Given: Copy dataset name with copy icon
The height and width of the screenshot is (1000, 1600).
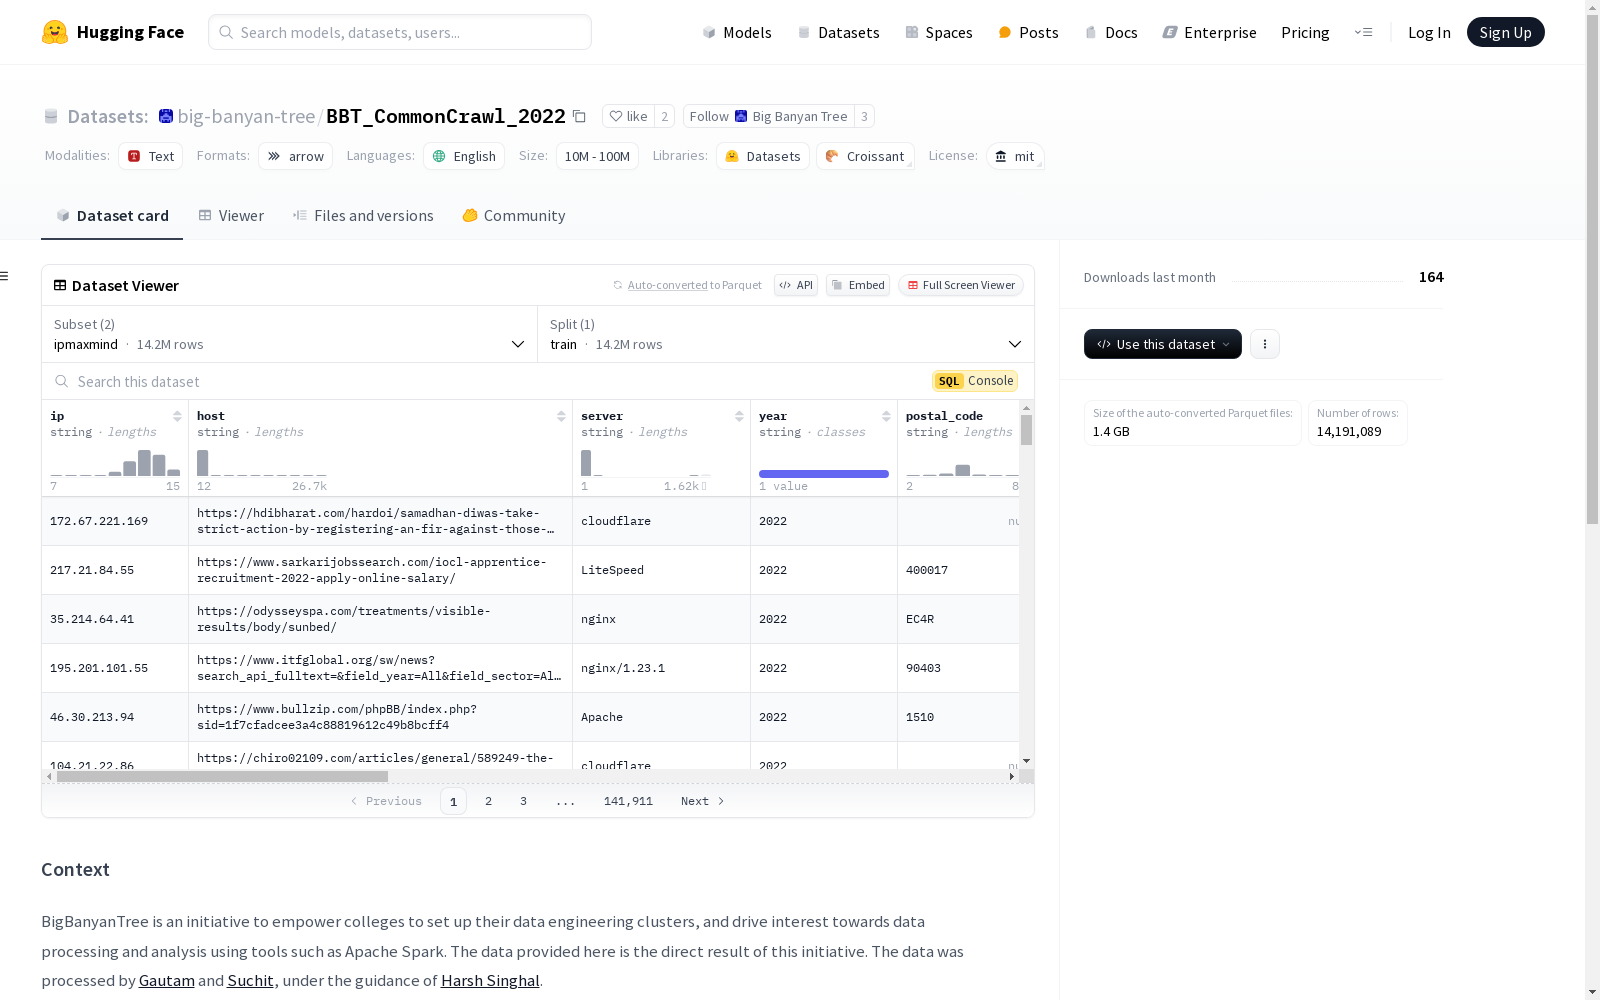Looking at the screenshot, I should 579,117.
